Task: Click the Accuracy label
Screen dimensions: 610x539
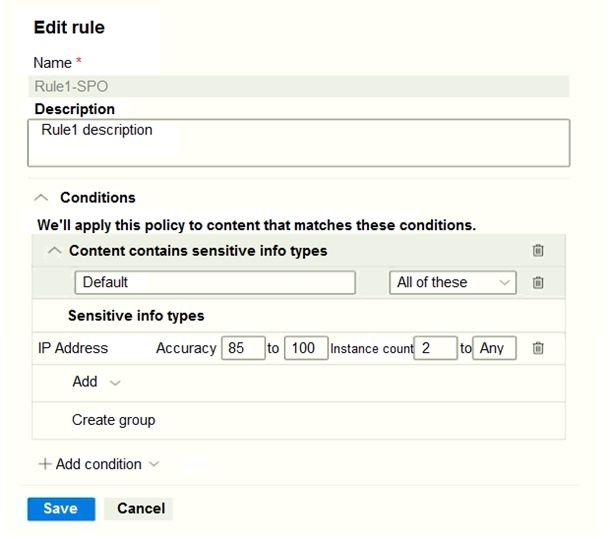Action: coord(186,348)
